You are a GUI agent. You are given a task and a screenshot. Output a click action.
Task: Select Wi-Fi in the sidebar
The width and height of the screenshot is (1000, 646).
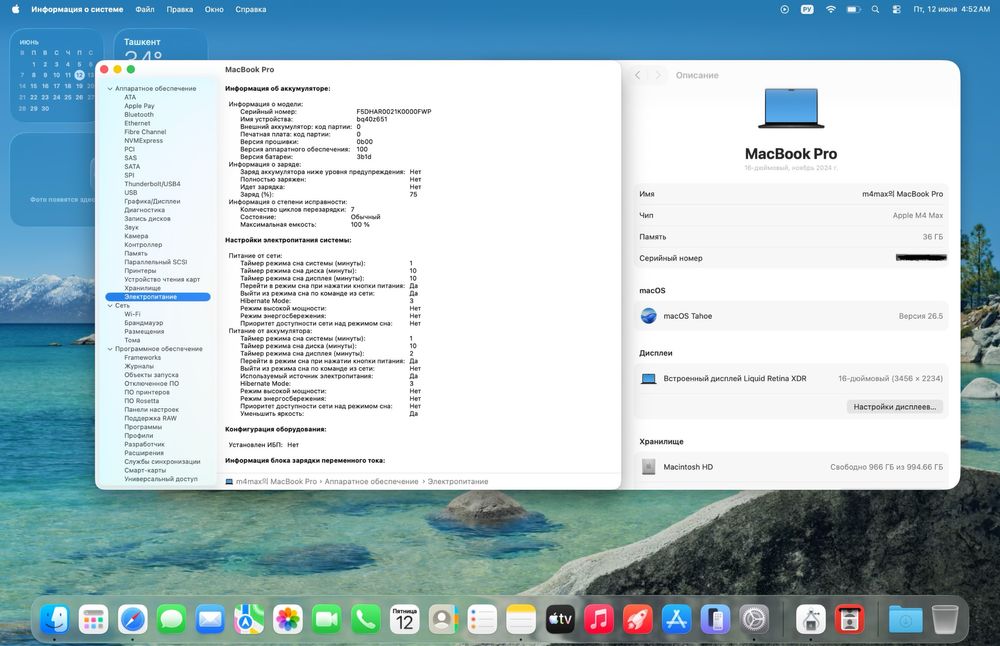coord(133,314)
